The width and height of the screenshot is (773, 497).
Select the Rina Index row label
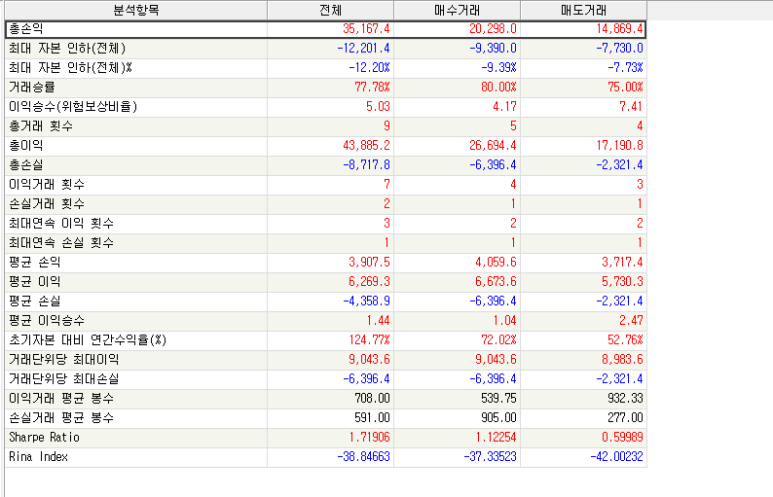(x=38, y=457)
